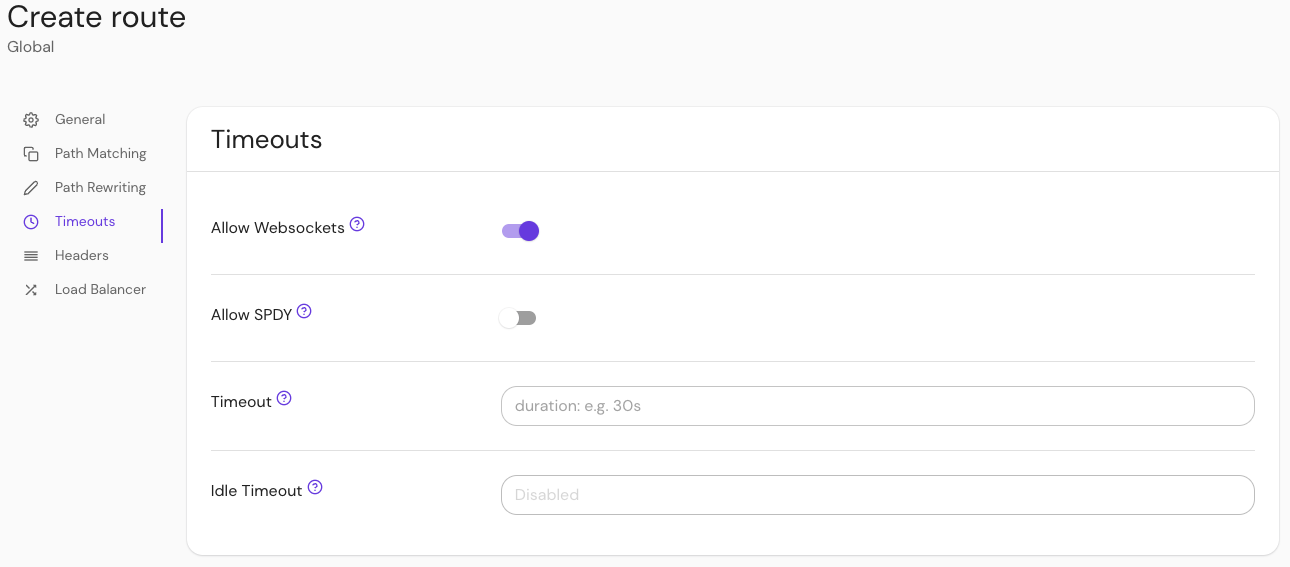Click the Path Matching copy icon
This screenshot has height=567, width=1290.
[31, 154]
